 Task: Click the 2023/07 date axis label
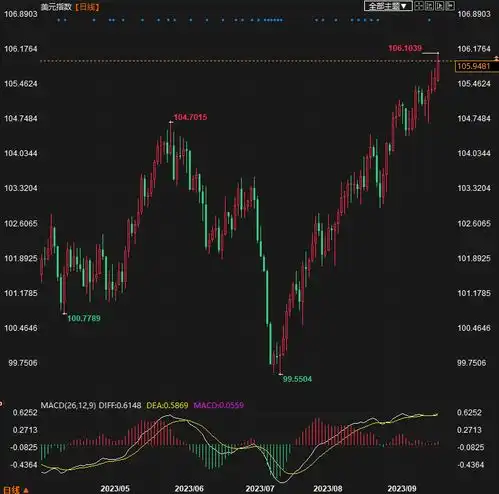point(260,489)
